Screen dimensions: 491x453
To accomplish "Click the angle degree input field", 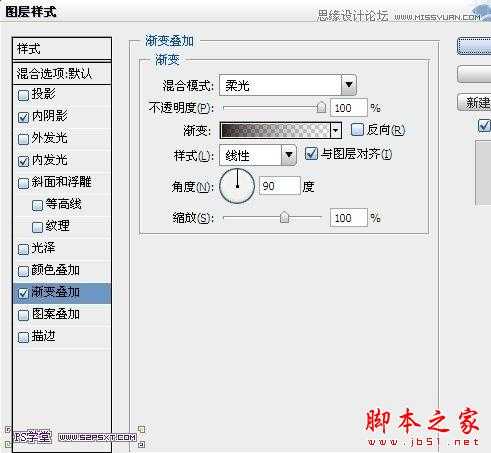I will click(280, 186).
